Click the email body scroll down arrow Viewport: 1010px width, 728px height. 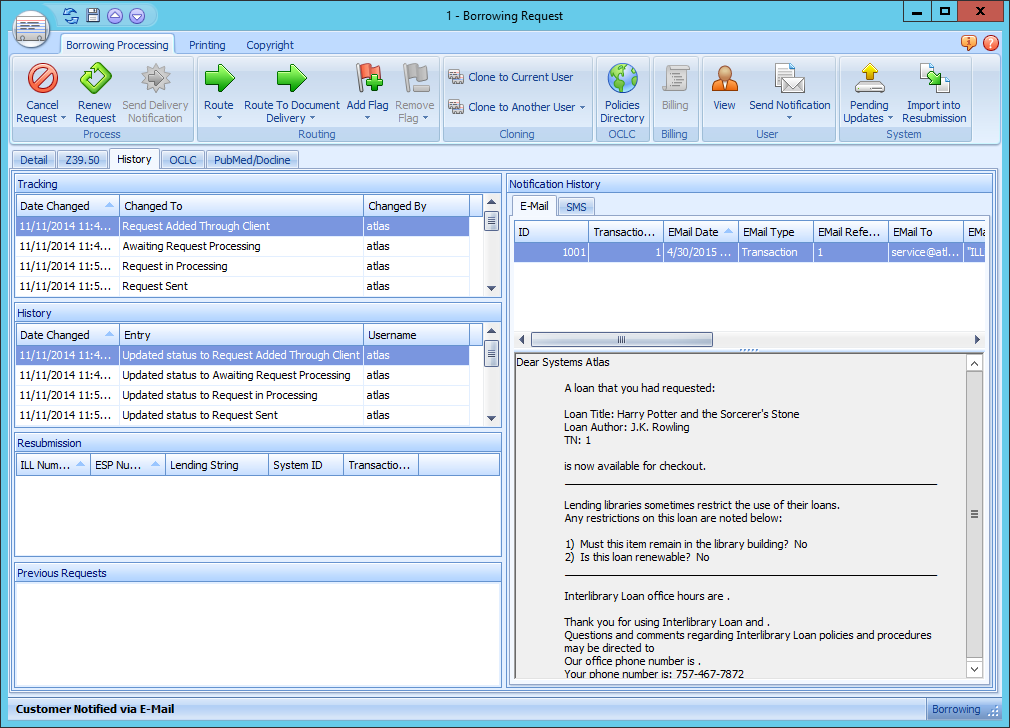click(x=975, y=668)
